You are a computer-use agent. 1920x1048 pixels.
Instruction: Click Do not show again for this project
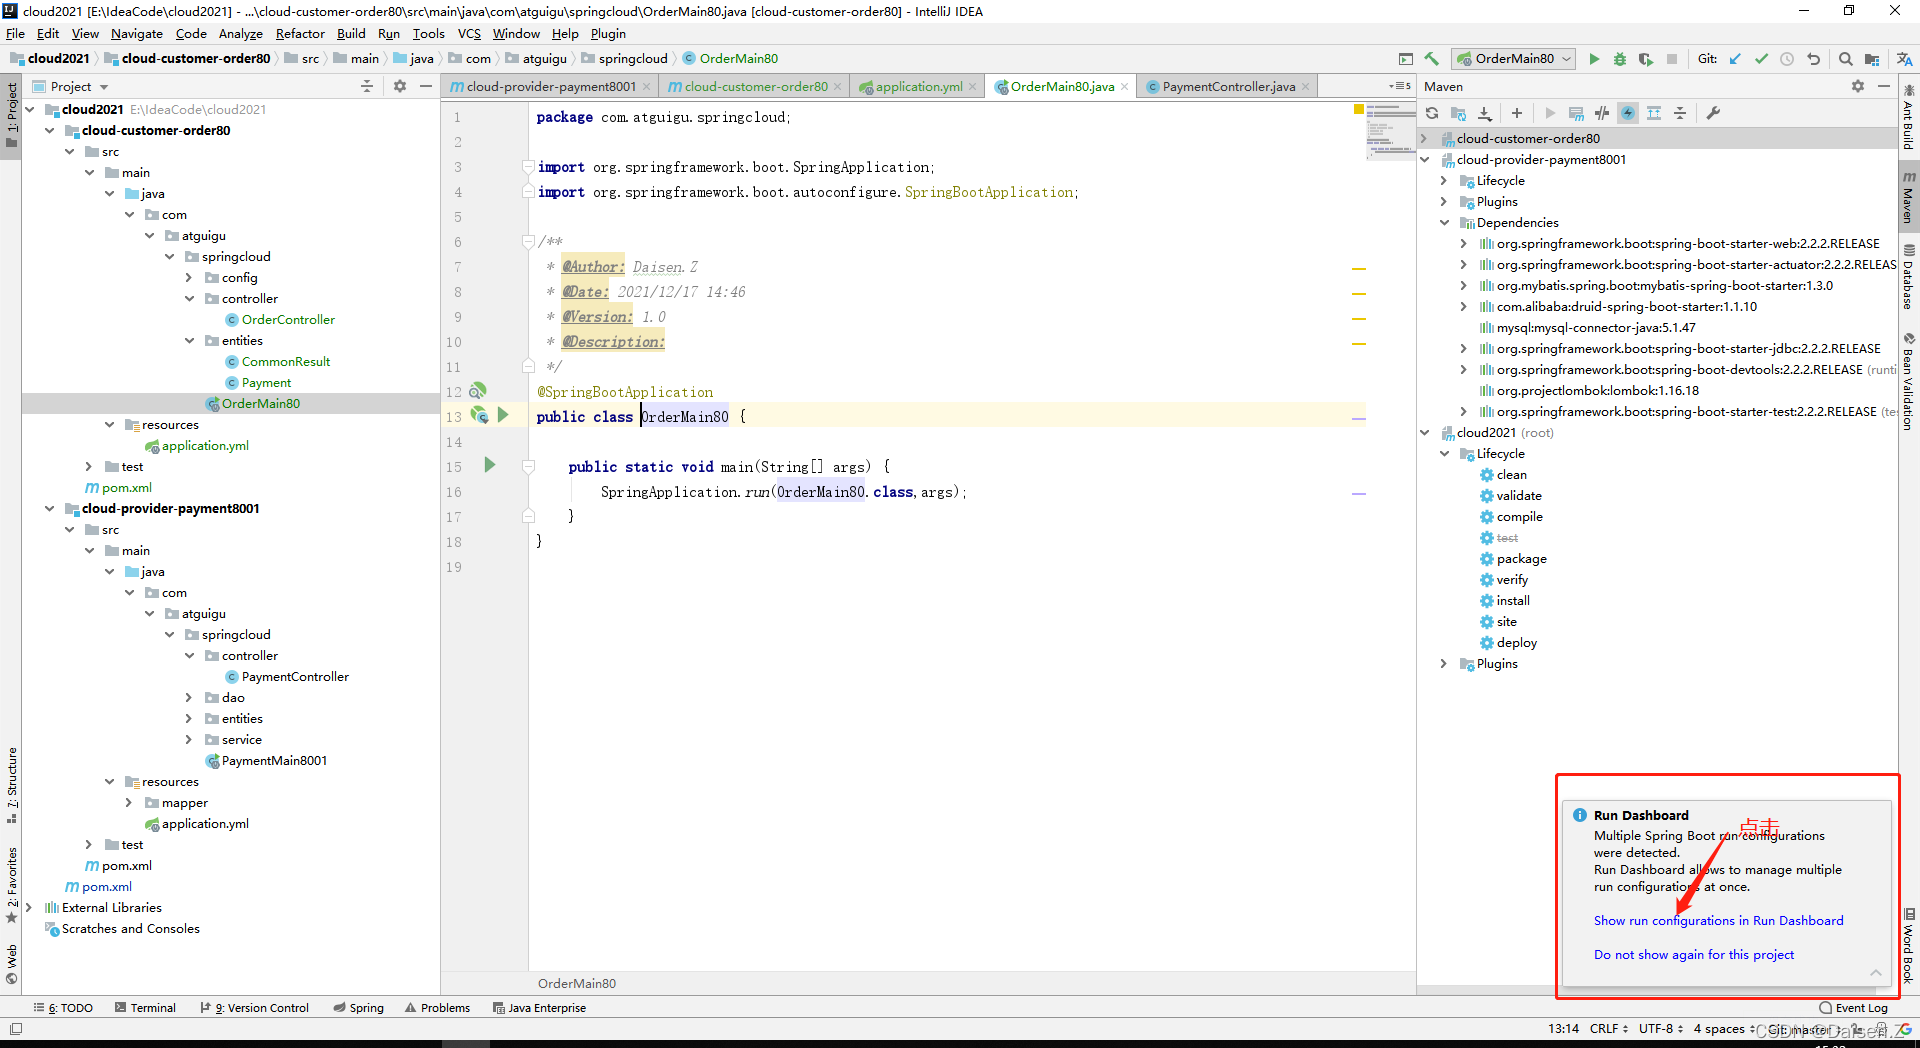(x=1693, y=954)
